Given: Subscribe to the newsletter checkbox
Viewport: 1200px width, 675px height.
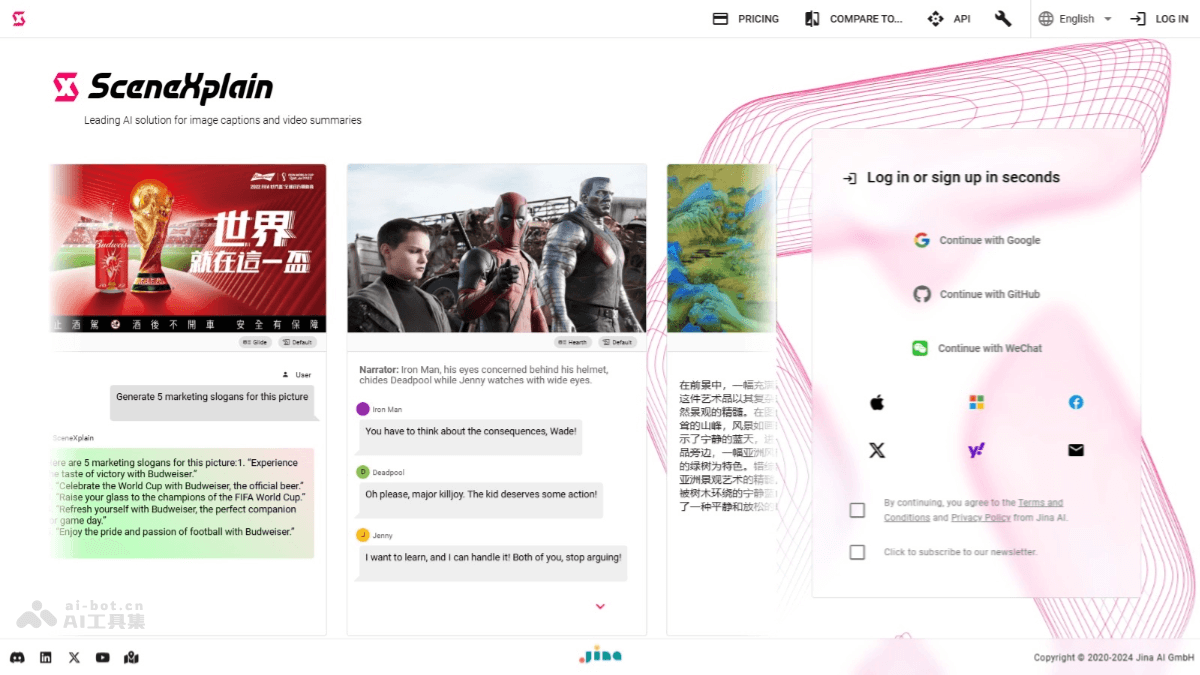Looking at the screenshot, I should click(x=857, y=552).
